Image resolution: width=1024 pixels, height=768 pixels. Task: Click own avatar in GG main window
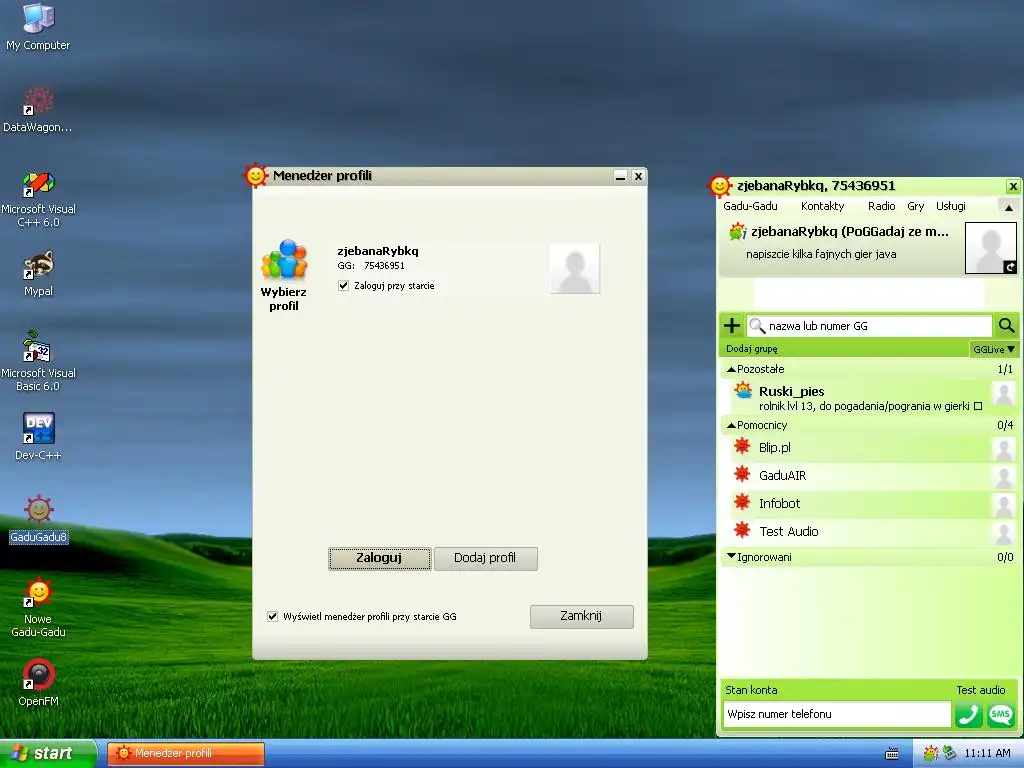tap(991, 248)
